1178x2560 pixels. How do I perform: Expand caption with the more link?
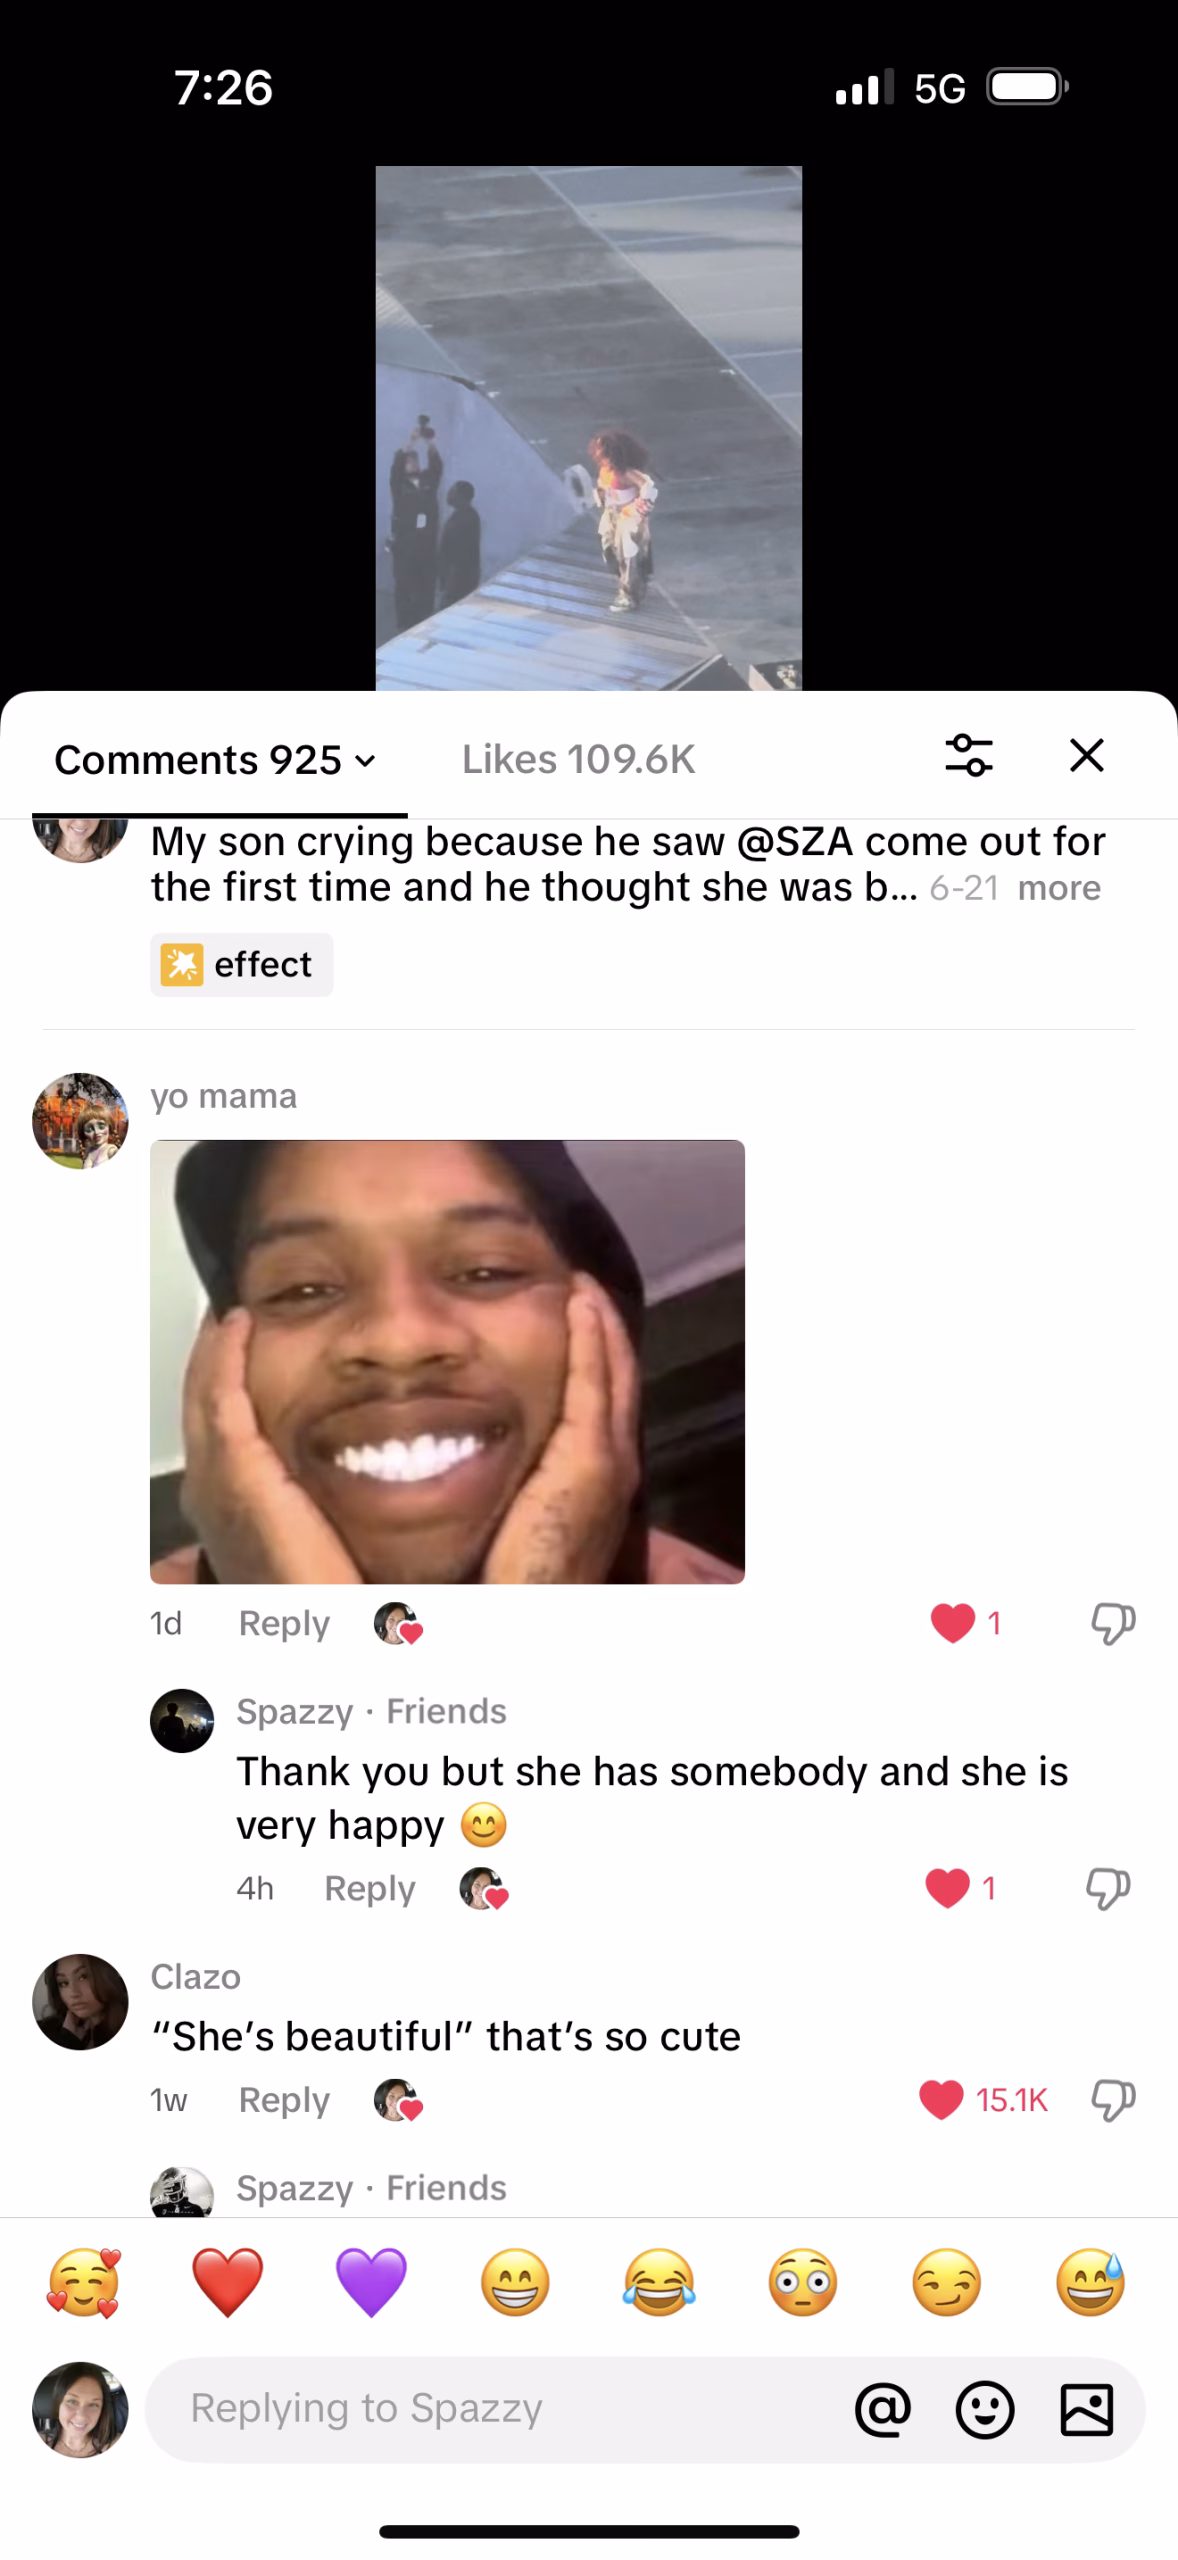pyautogui.click(x=1059, y=888)
